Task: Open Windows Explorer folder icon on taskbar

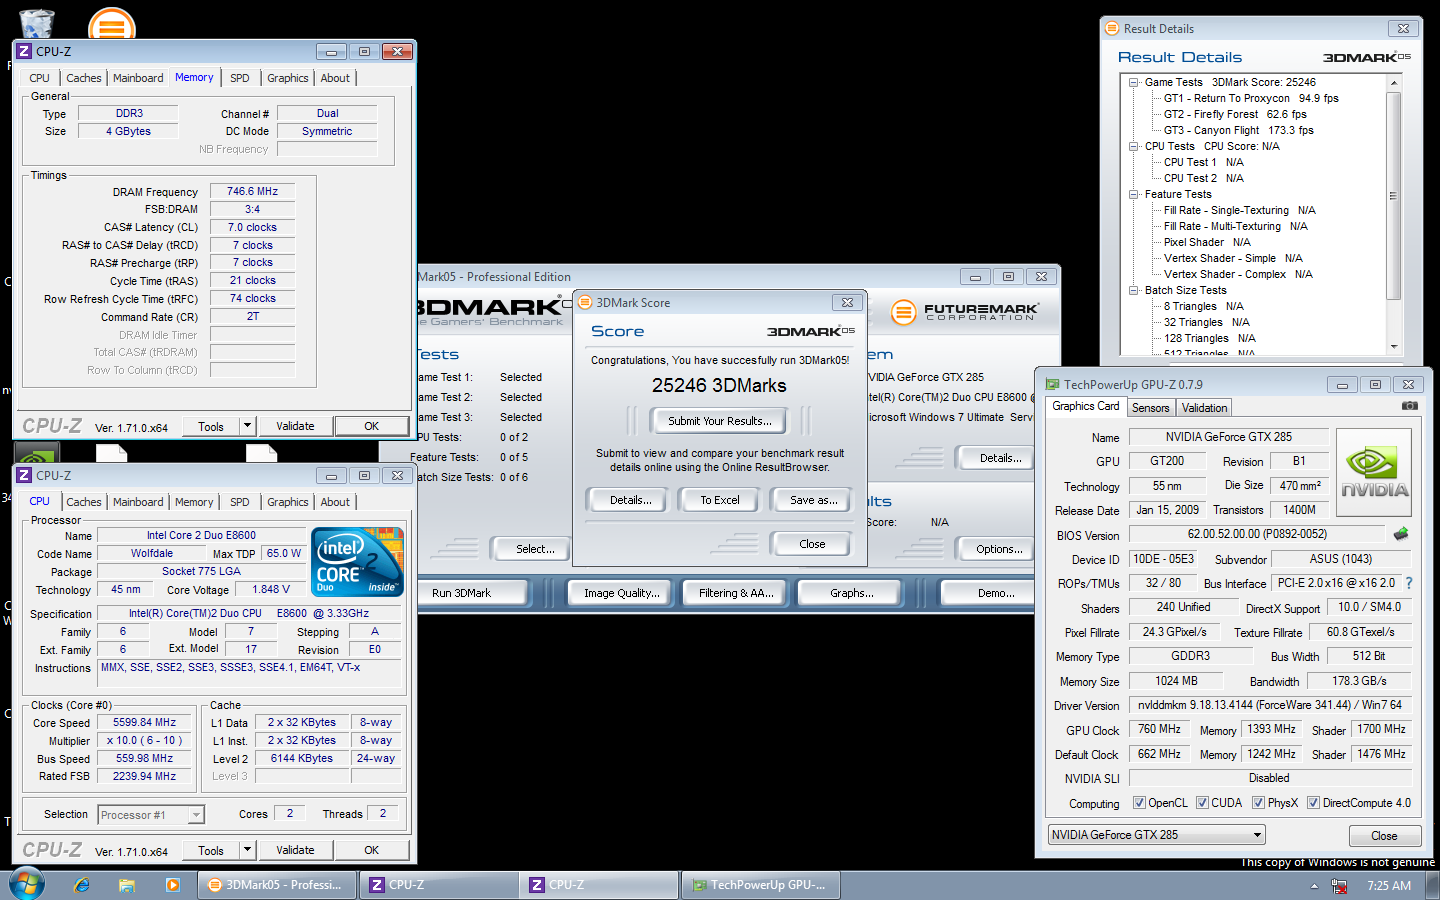Action: tap(127, 885)
